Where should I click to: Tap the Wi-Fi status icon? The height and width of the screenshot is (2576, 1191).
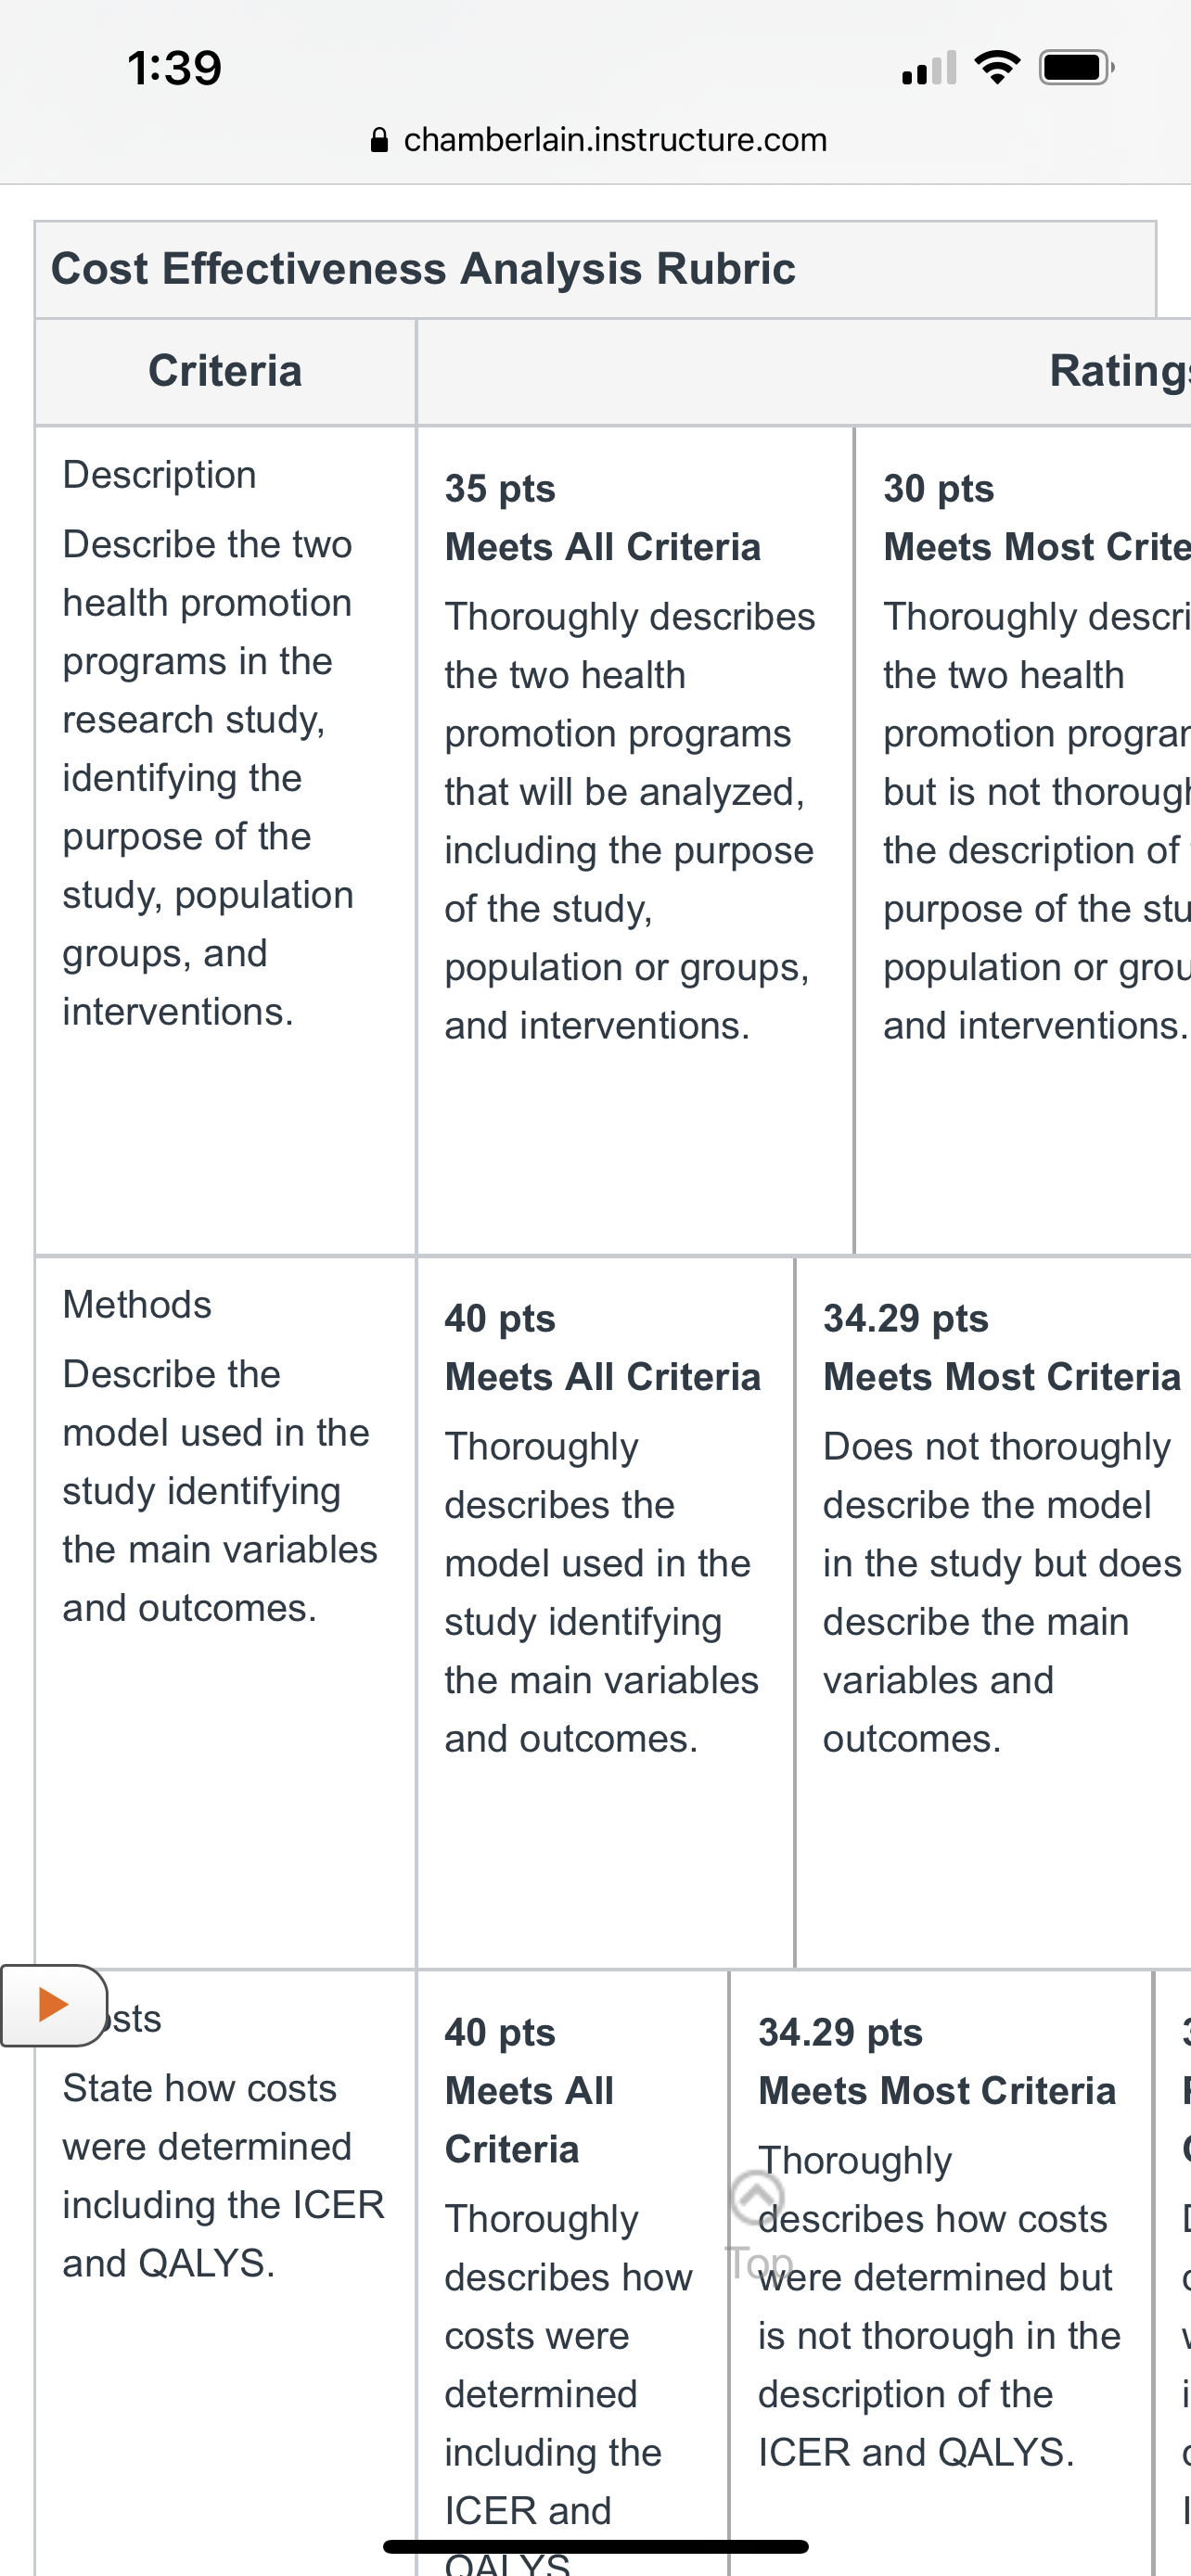(997, 67)
